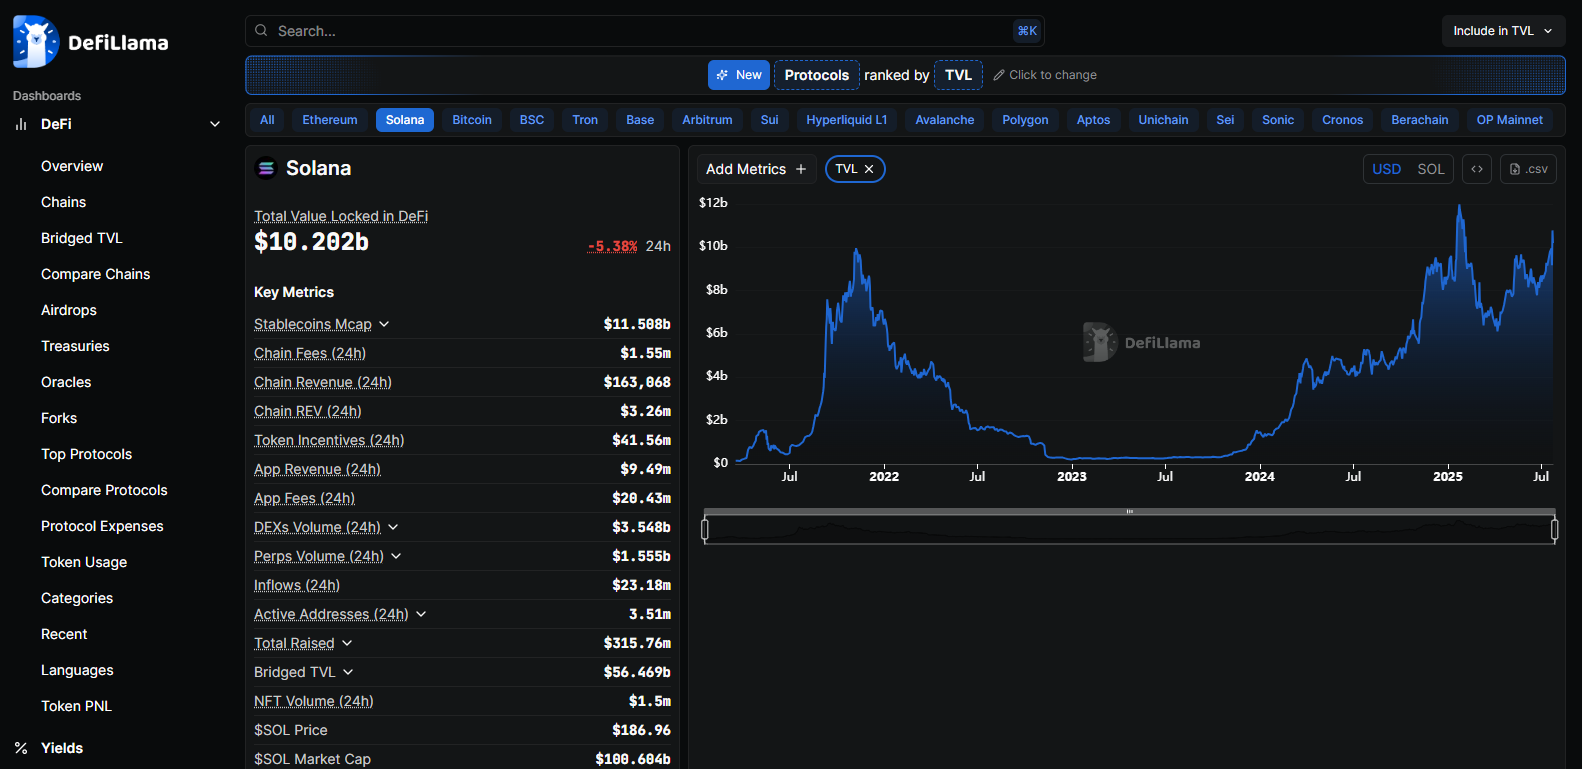Viewport: 1583px width, 769px height.
Task: Grab right handle of chart range slider
Action: [x=1554, y=530]
